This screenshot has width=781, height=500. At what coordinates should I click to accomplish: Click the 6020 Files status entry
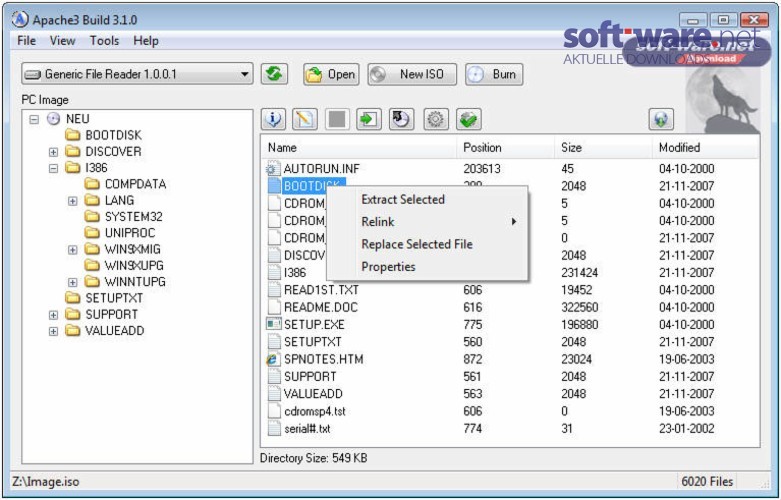click(707, 482)
